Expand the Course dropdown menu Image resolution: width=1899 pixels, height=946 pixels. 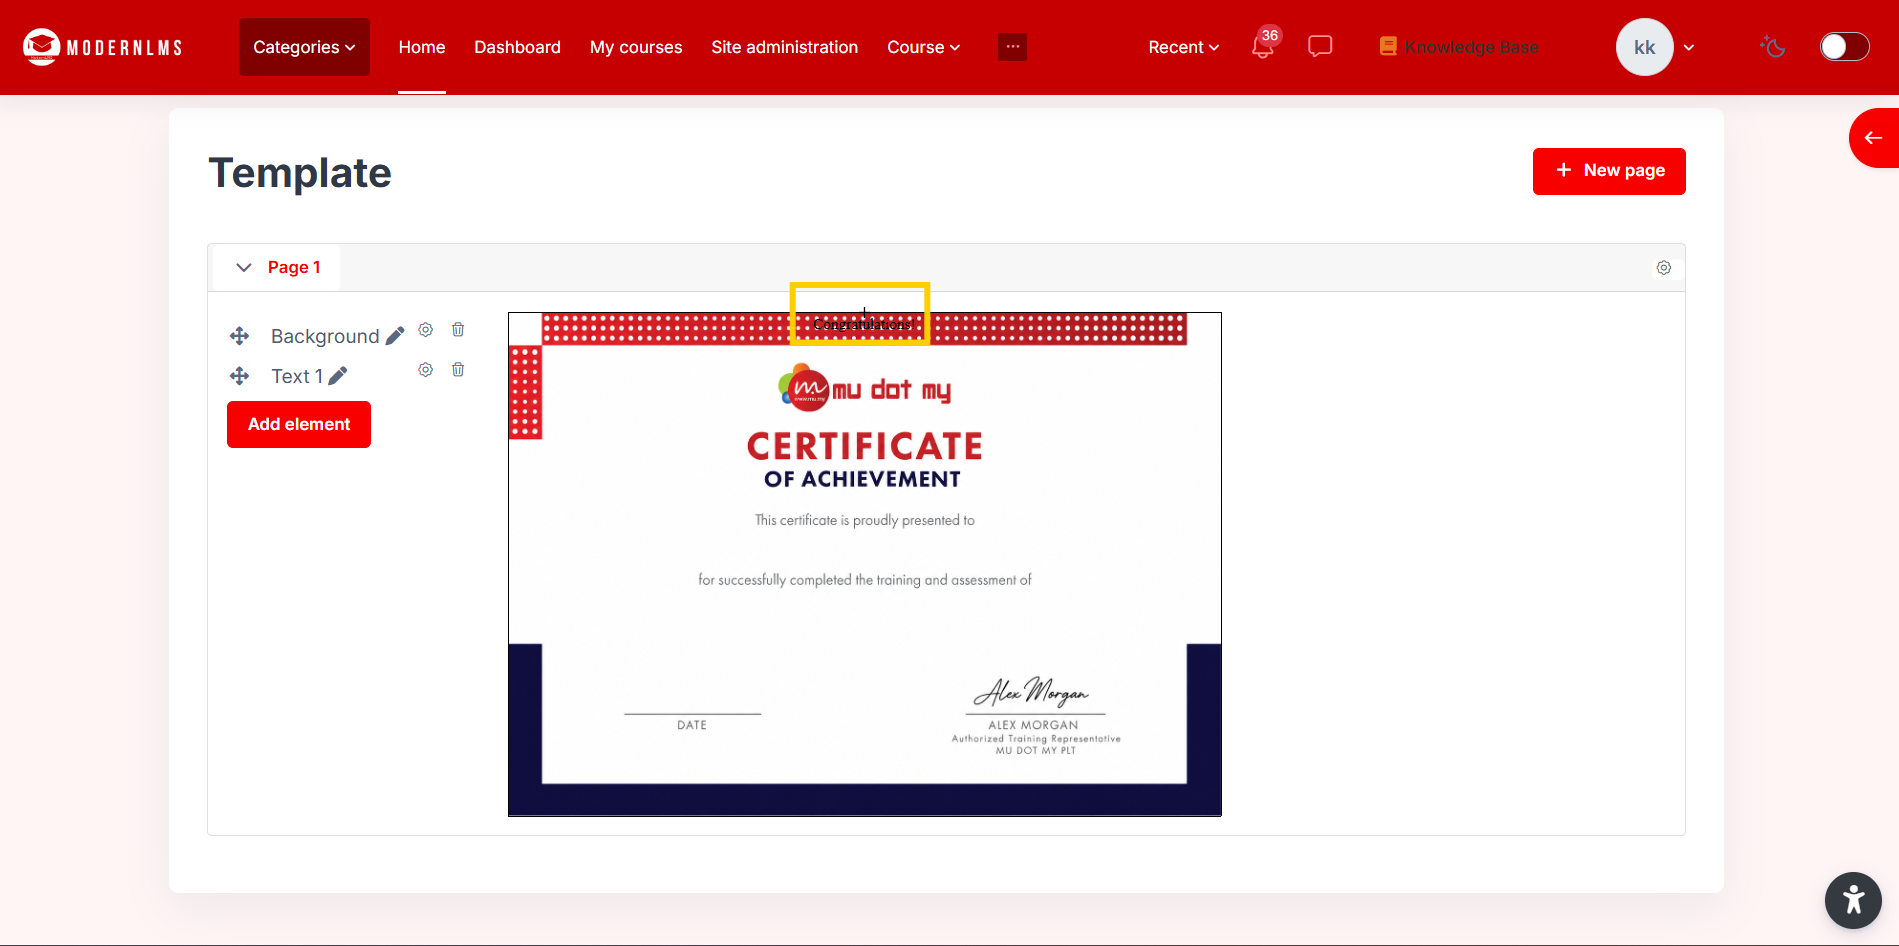(924, 47)
